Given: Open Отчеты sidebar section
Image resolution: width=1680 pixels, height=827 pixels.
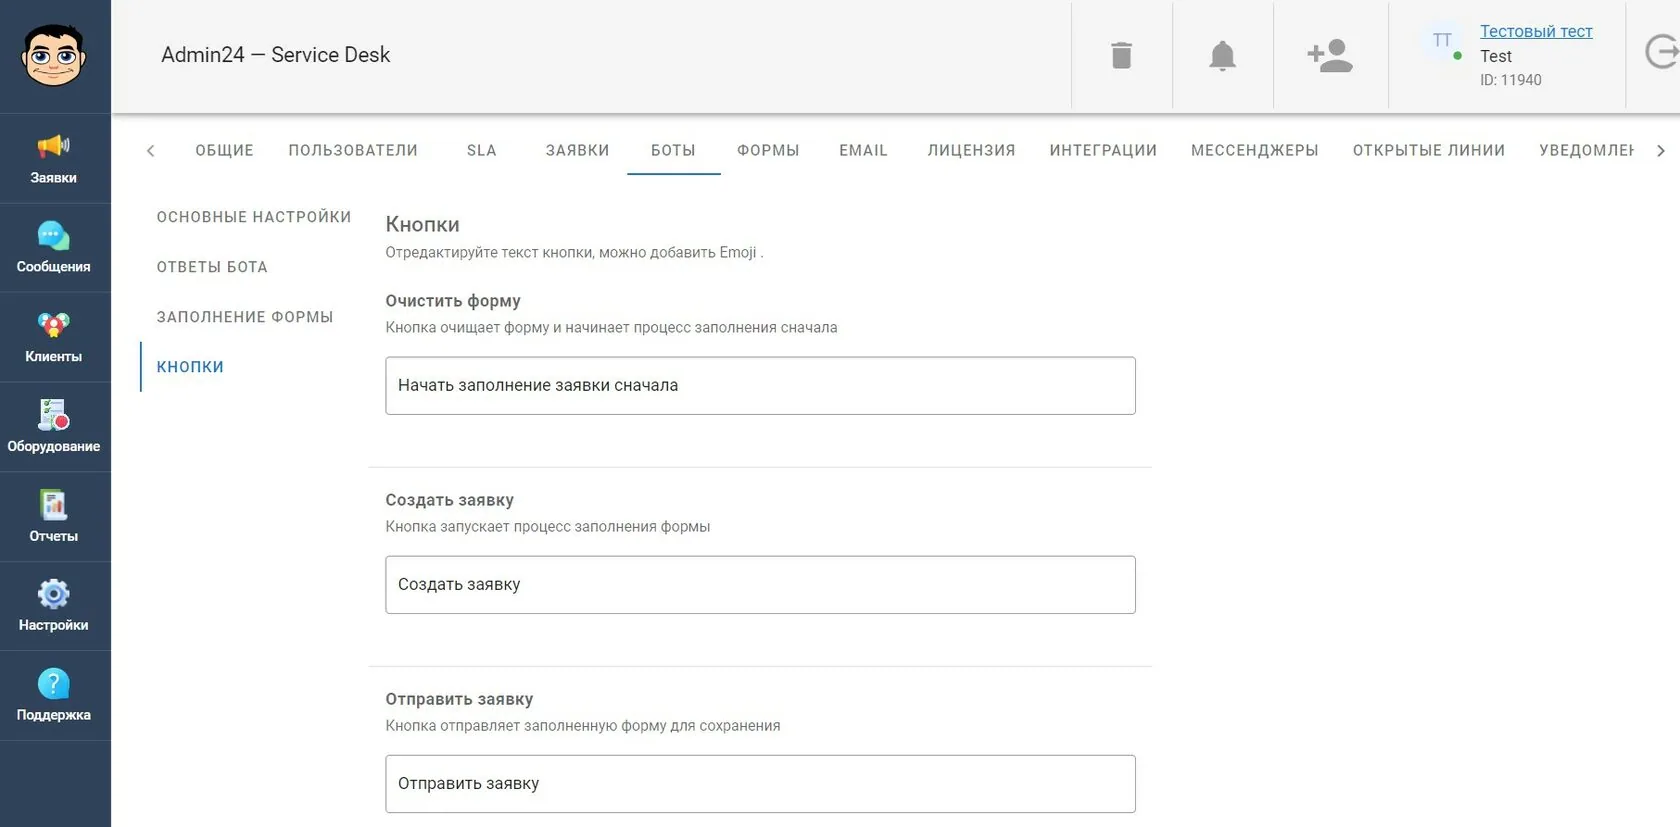Looking at the screenshot, I should point(54,517).
